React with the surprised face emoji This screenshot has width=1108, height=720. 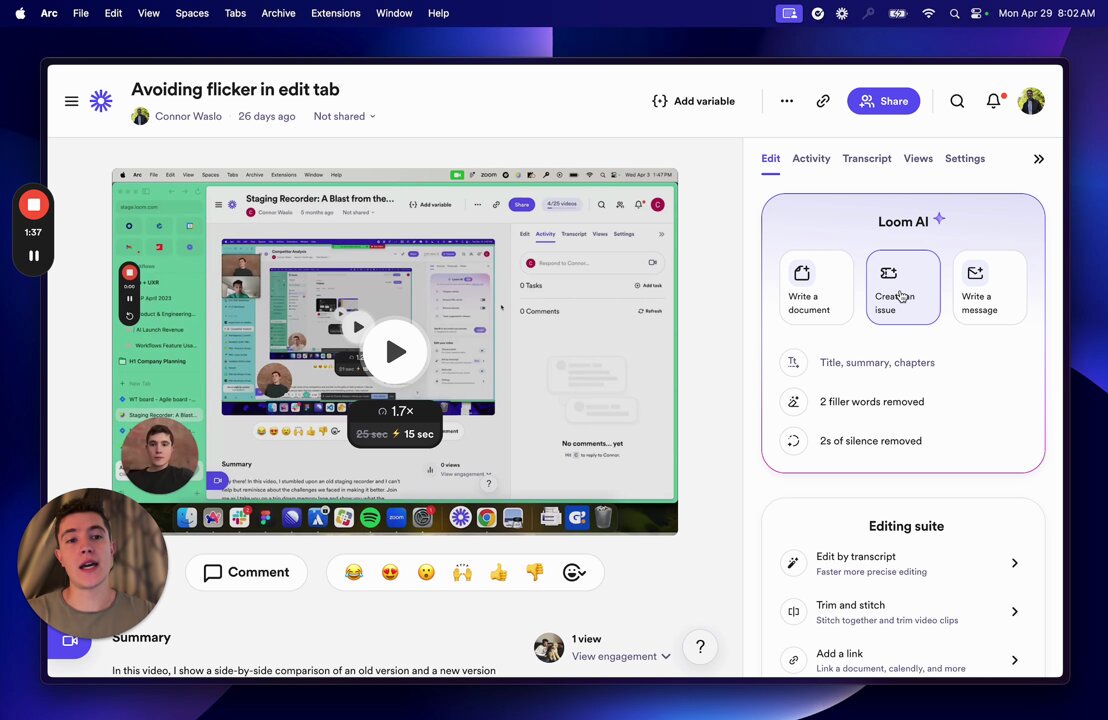426,572
